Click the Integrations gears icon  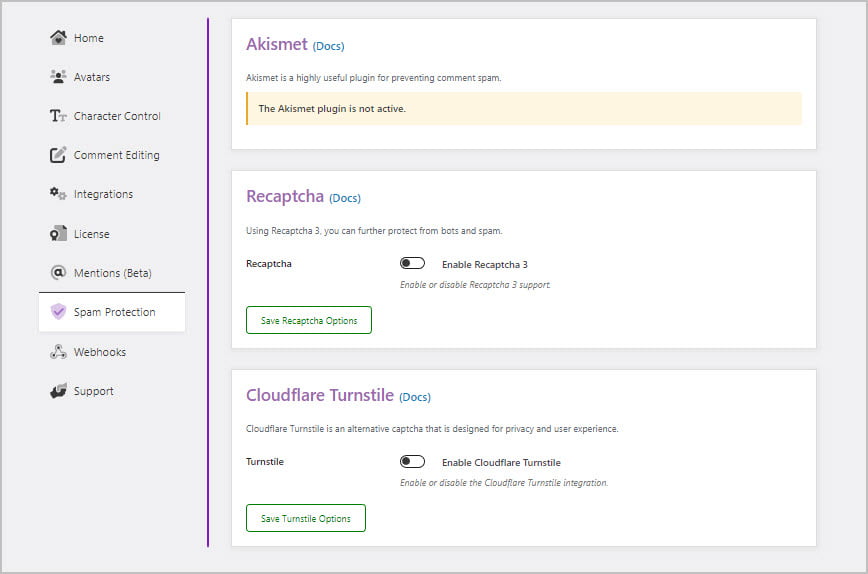(58, 193)
